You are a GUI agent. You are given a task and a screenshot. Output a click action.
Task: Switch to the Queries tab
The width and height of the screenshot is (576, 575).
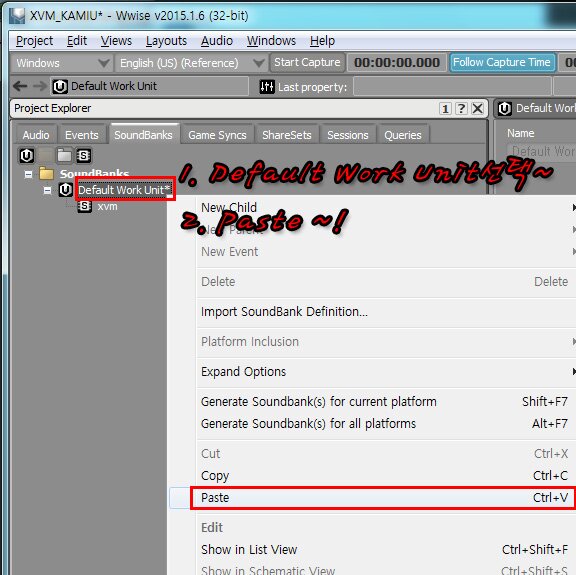(x=403, y=135)
